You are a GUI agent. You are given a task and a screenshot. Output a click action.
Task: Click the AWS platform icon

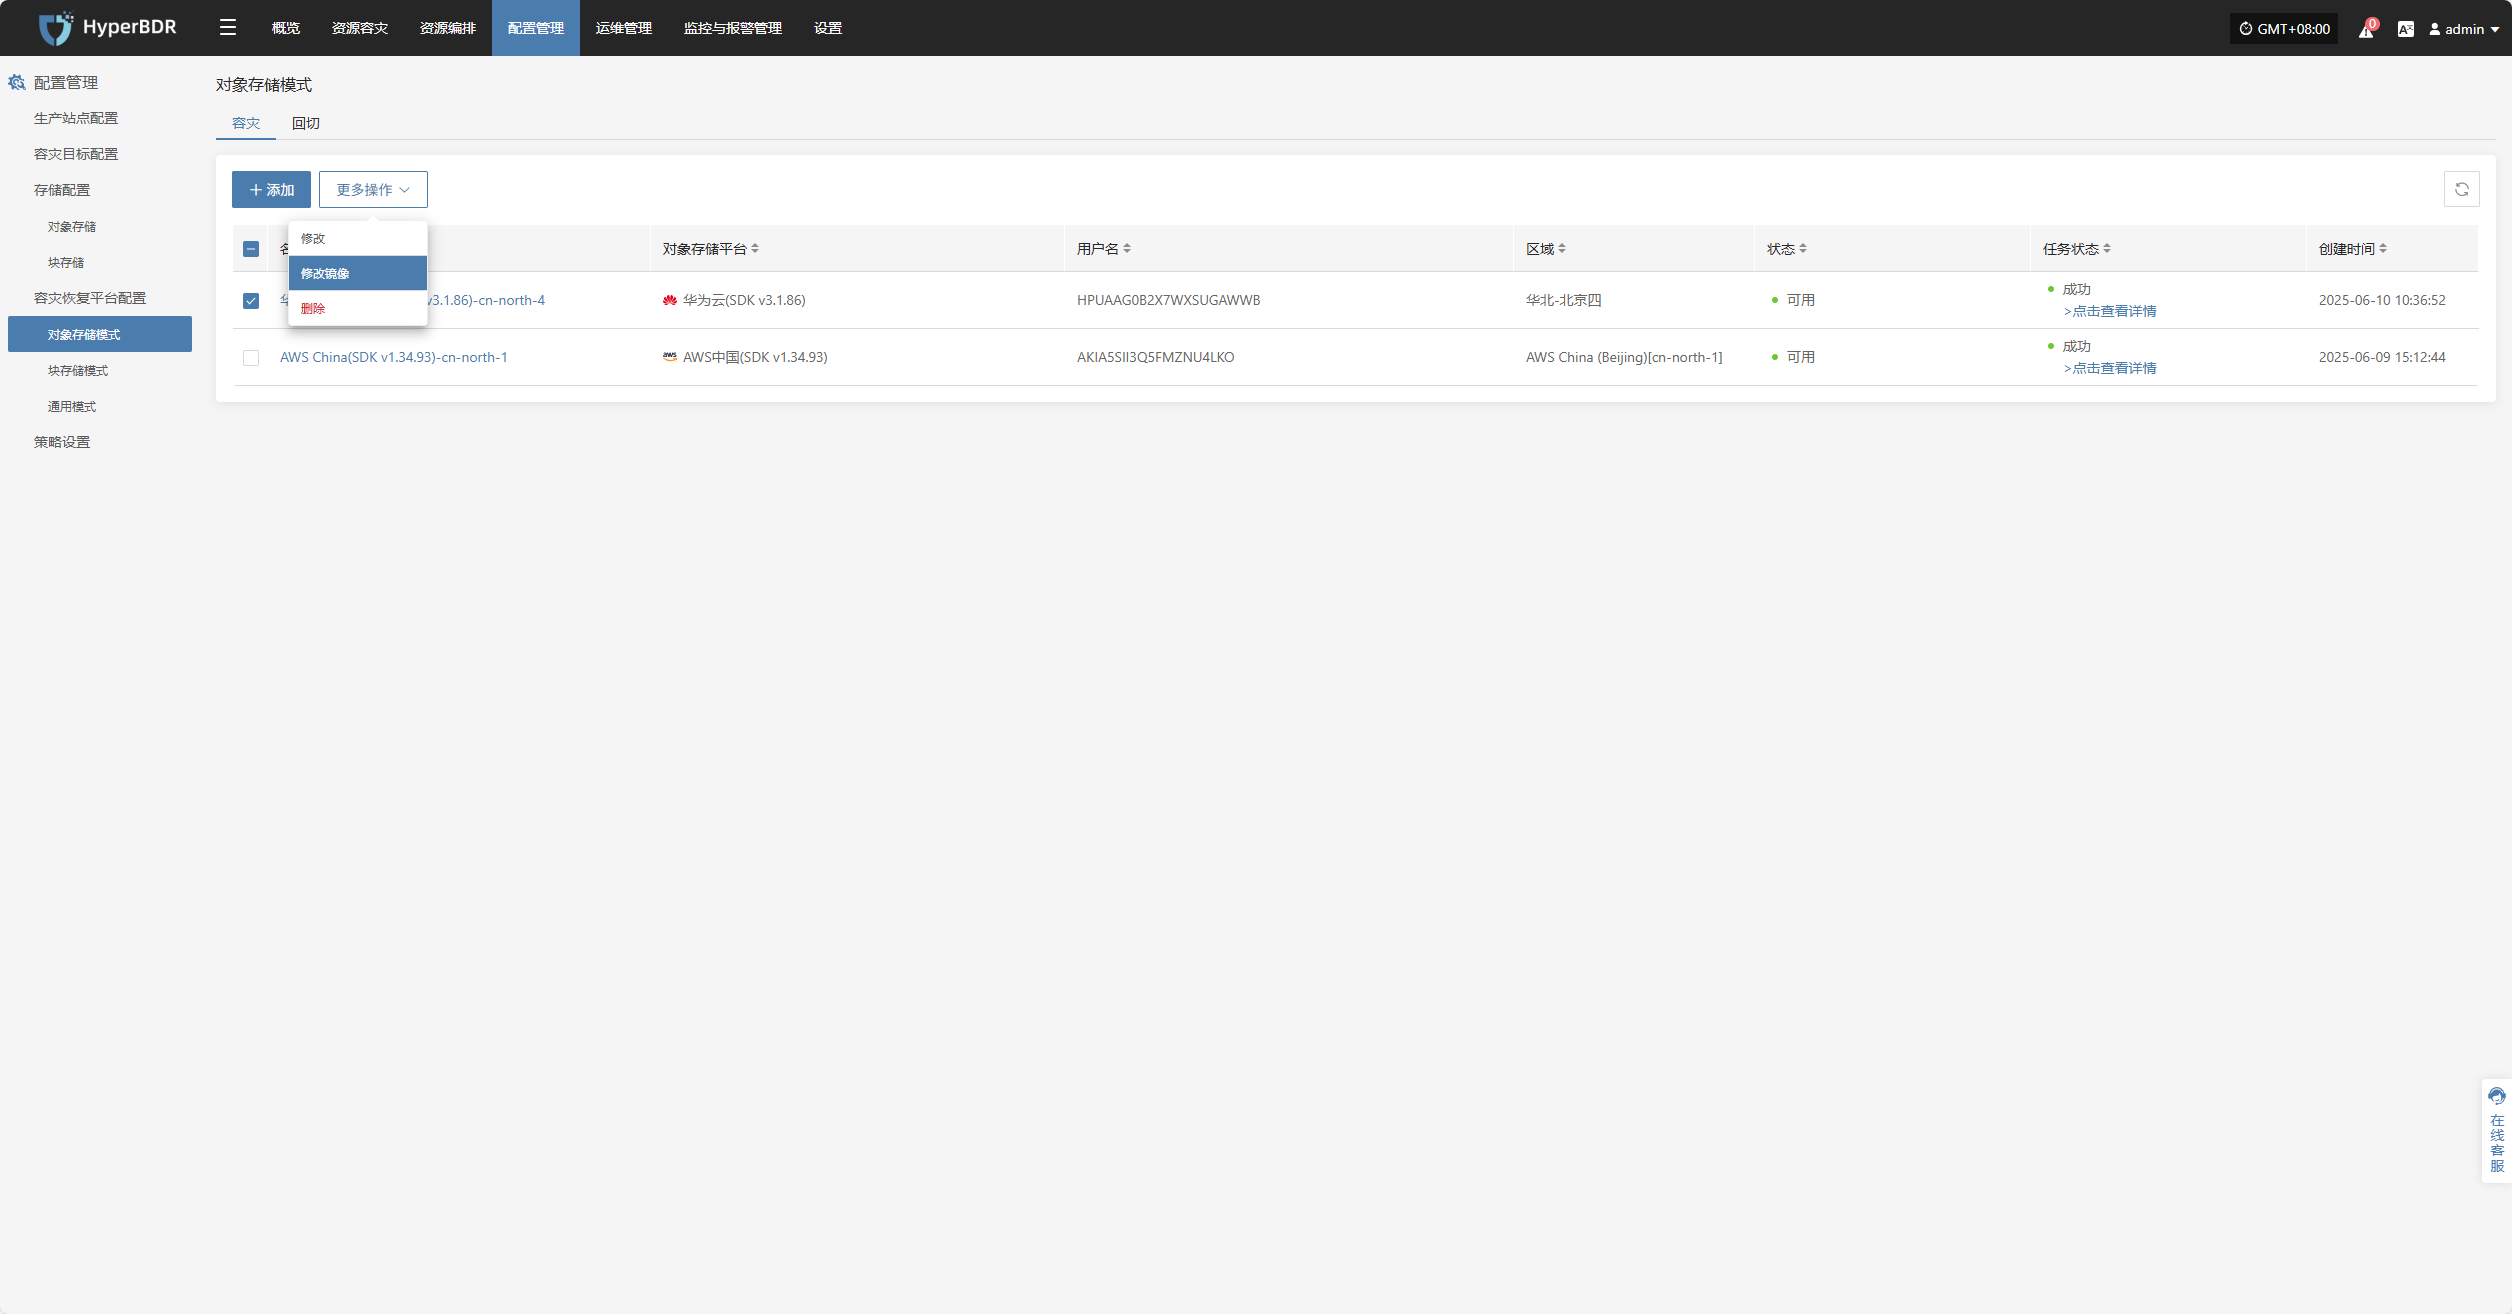pos(669,357)
